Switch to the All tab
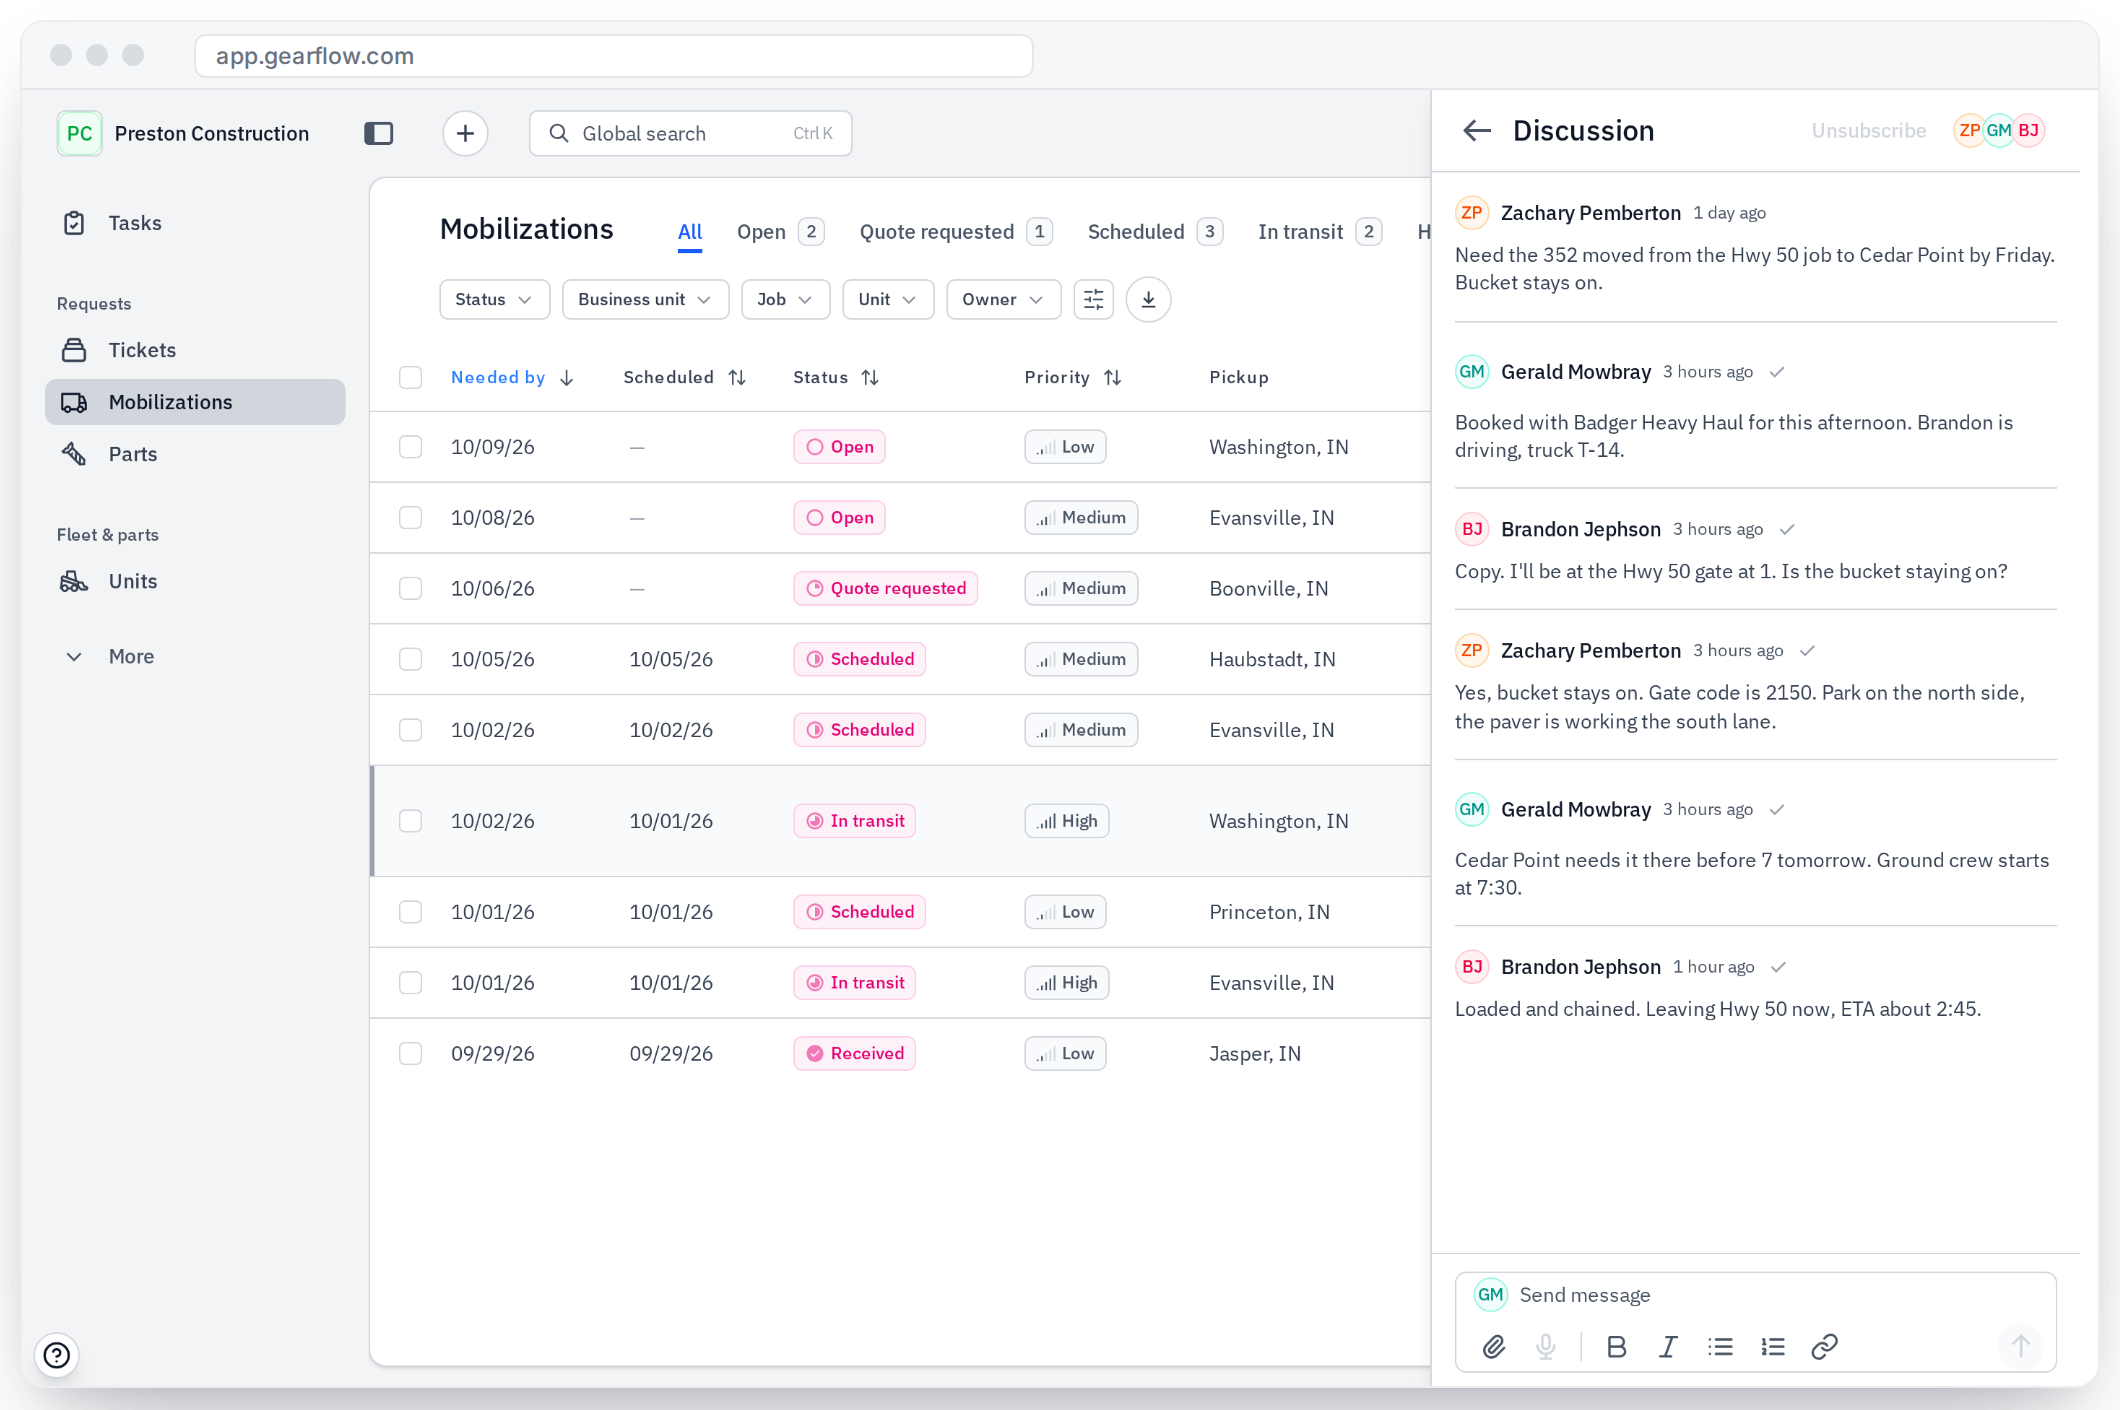2120x1410 pixels. (690, 232)
